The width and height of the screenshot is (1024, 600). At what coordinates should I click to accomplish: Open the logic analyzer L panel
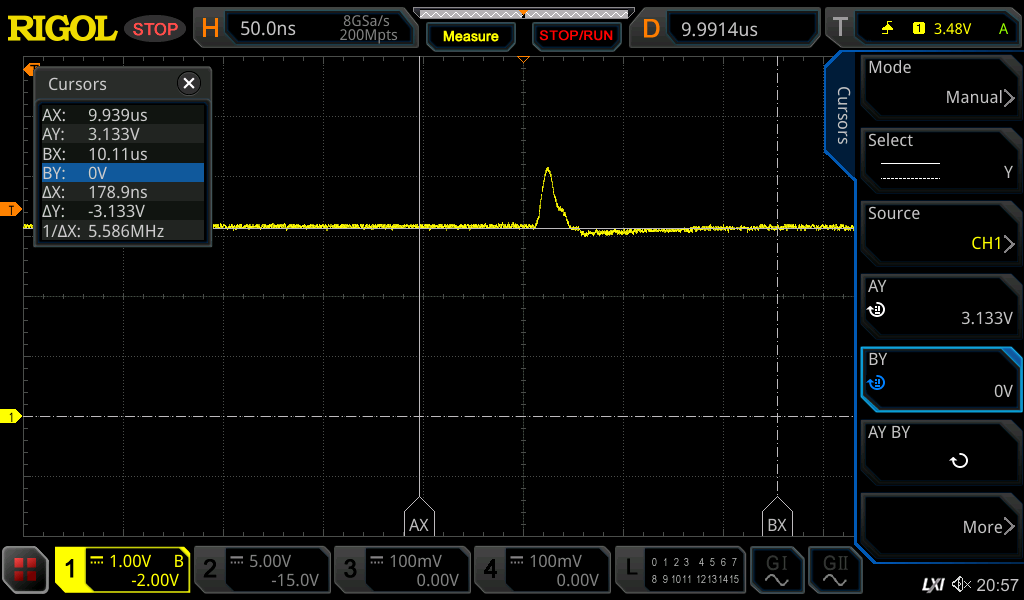(x=680, y=571)
